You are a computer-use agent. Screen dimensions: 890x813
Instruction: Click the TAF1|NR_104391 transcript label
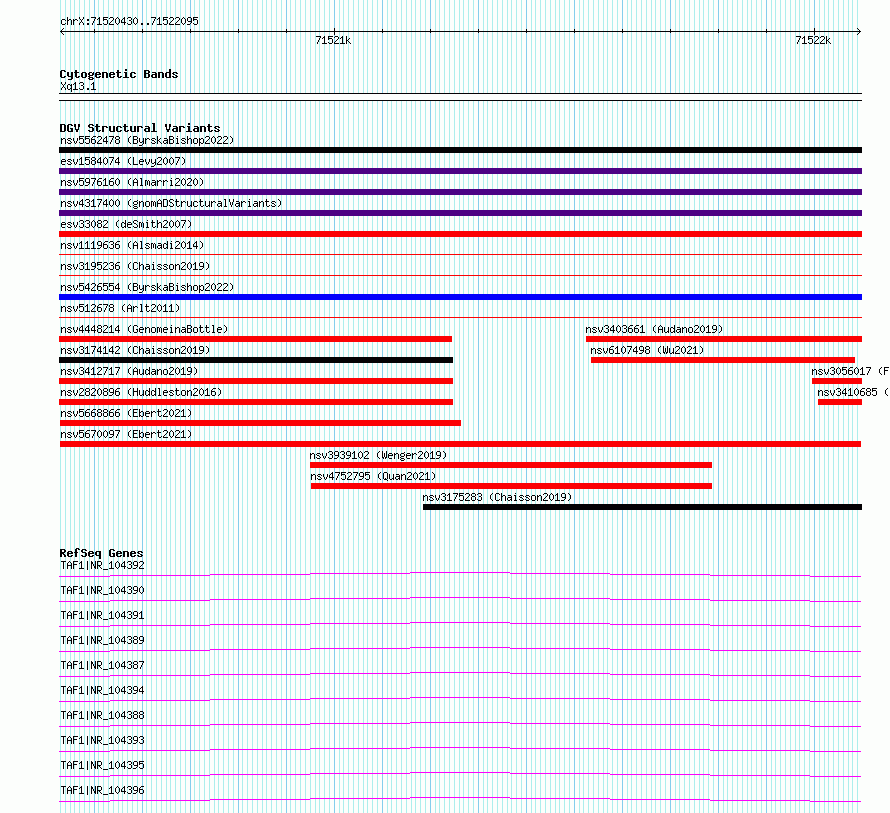pyautogui.click(x=102, y=615)
